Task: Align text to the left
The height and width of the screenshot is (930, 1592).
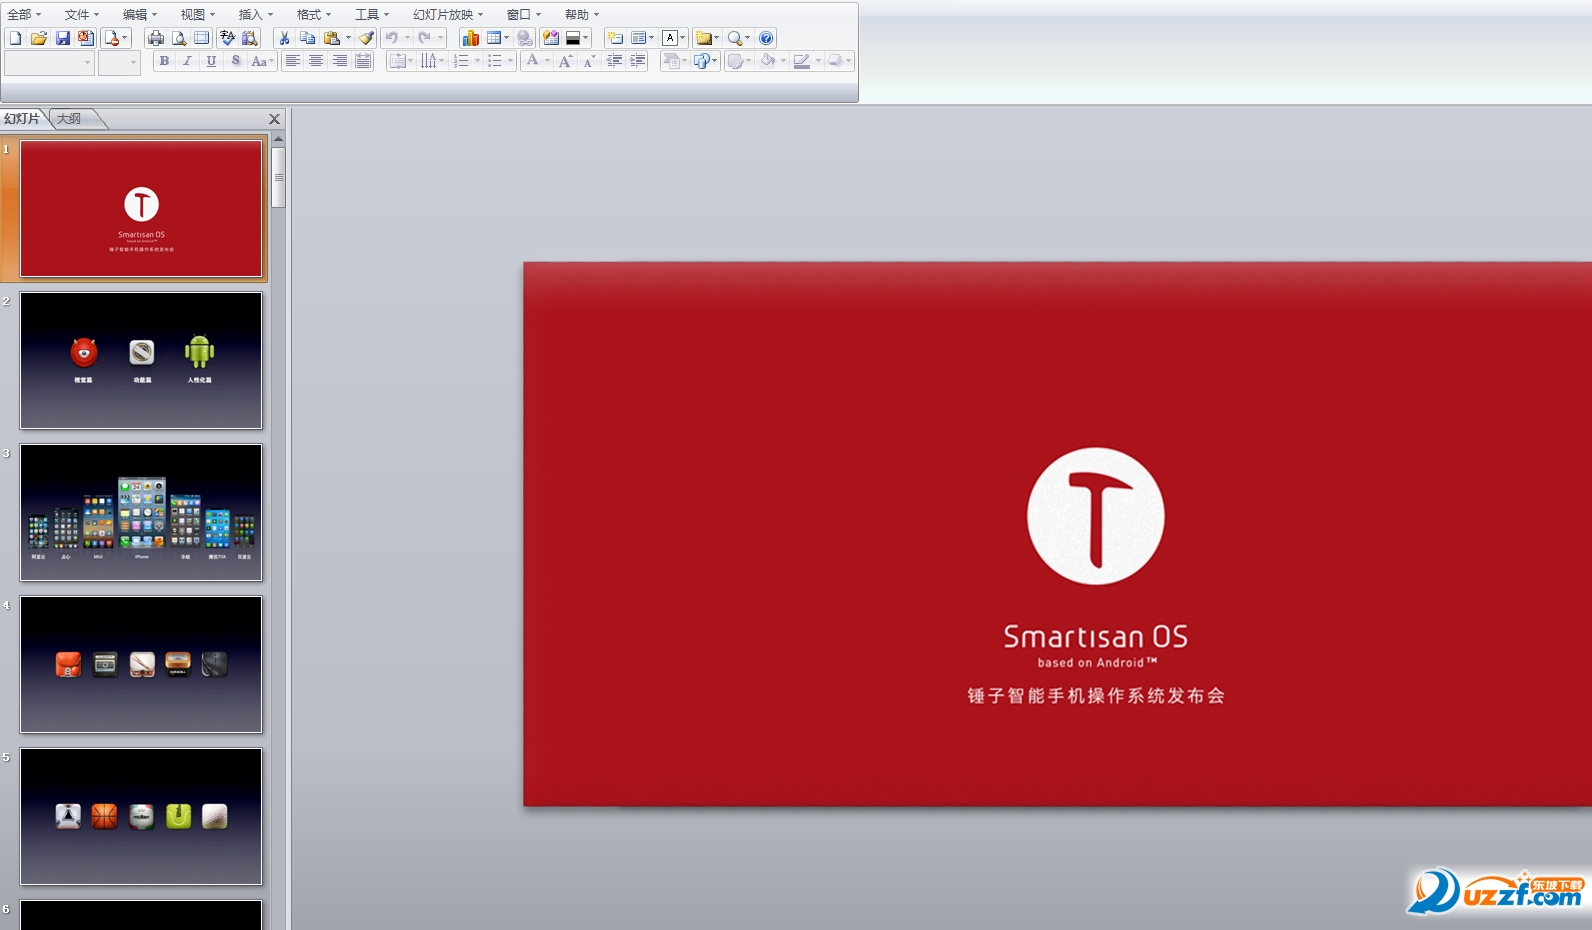Action: click(292, 61)
